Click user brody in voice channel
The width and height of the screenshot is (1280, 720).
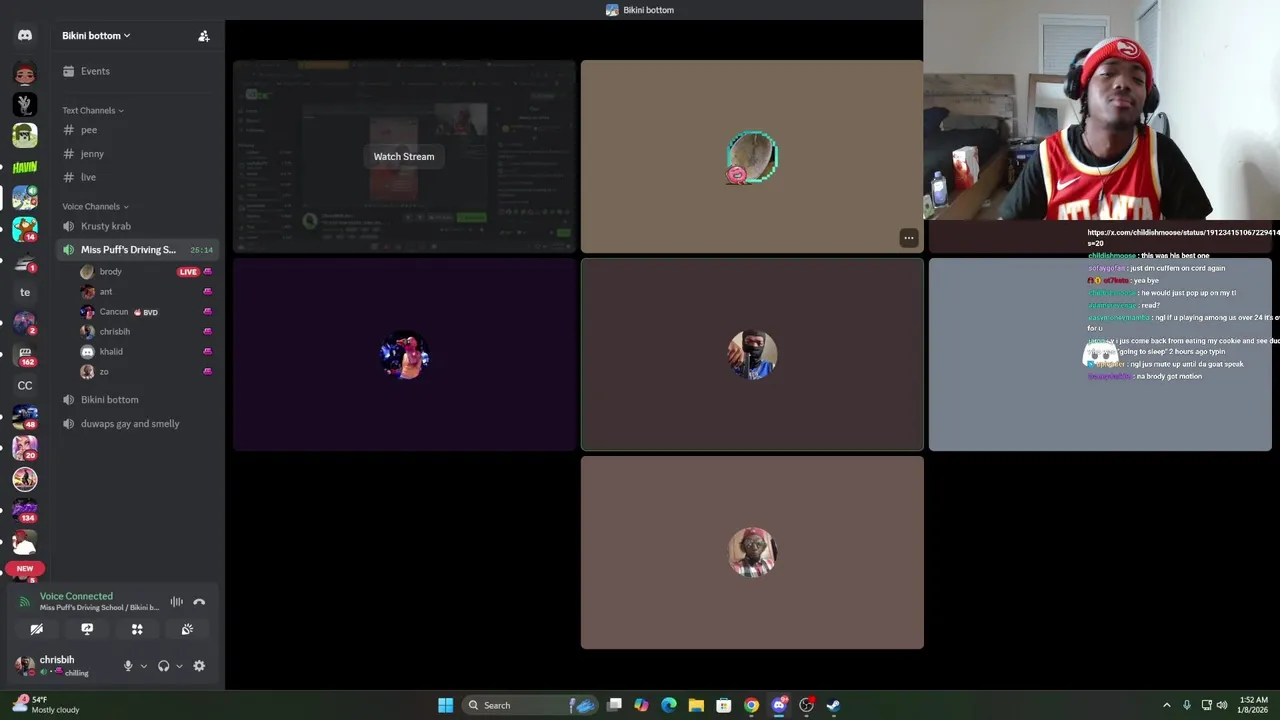[x=110, y=272]
